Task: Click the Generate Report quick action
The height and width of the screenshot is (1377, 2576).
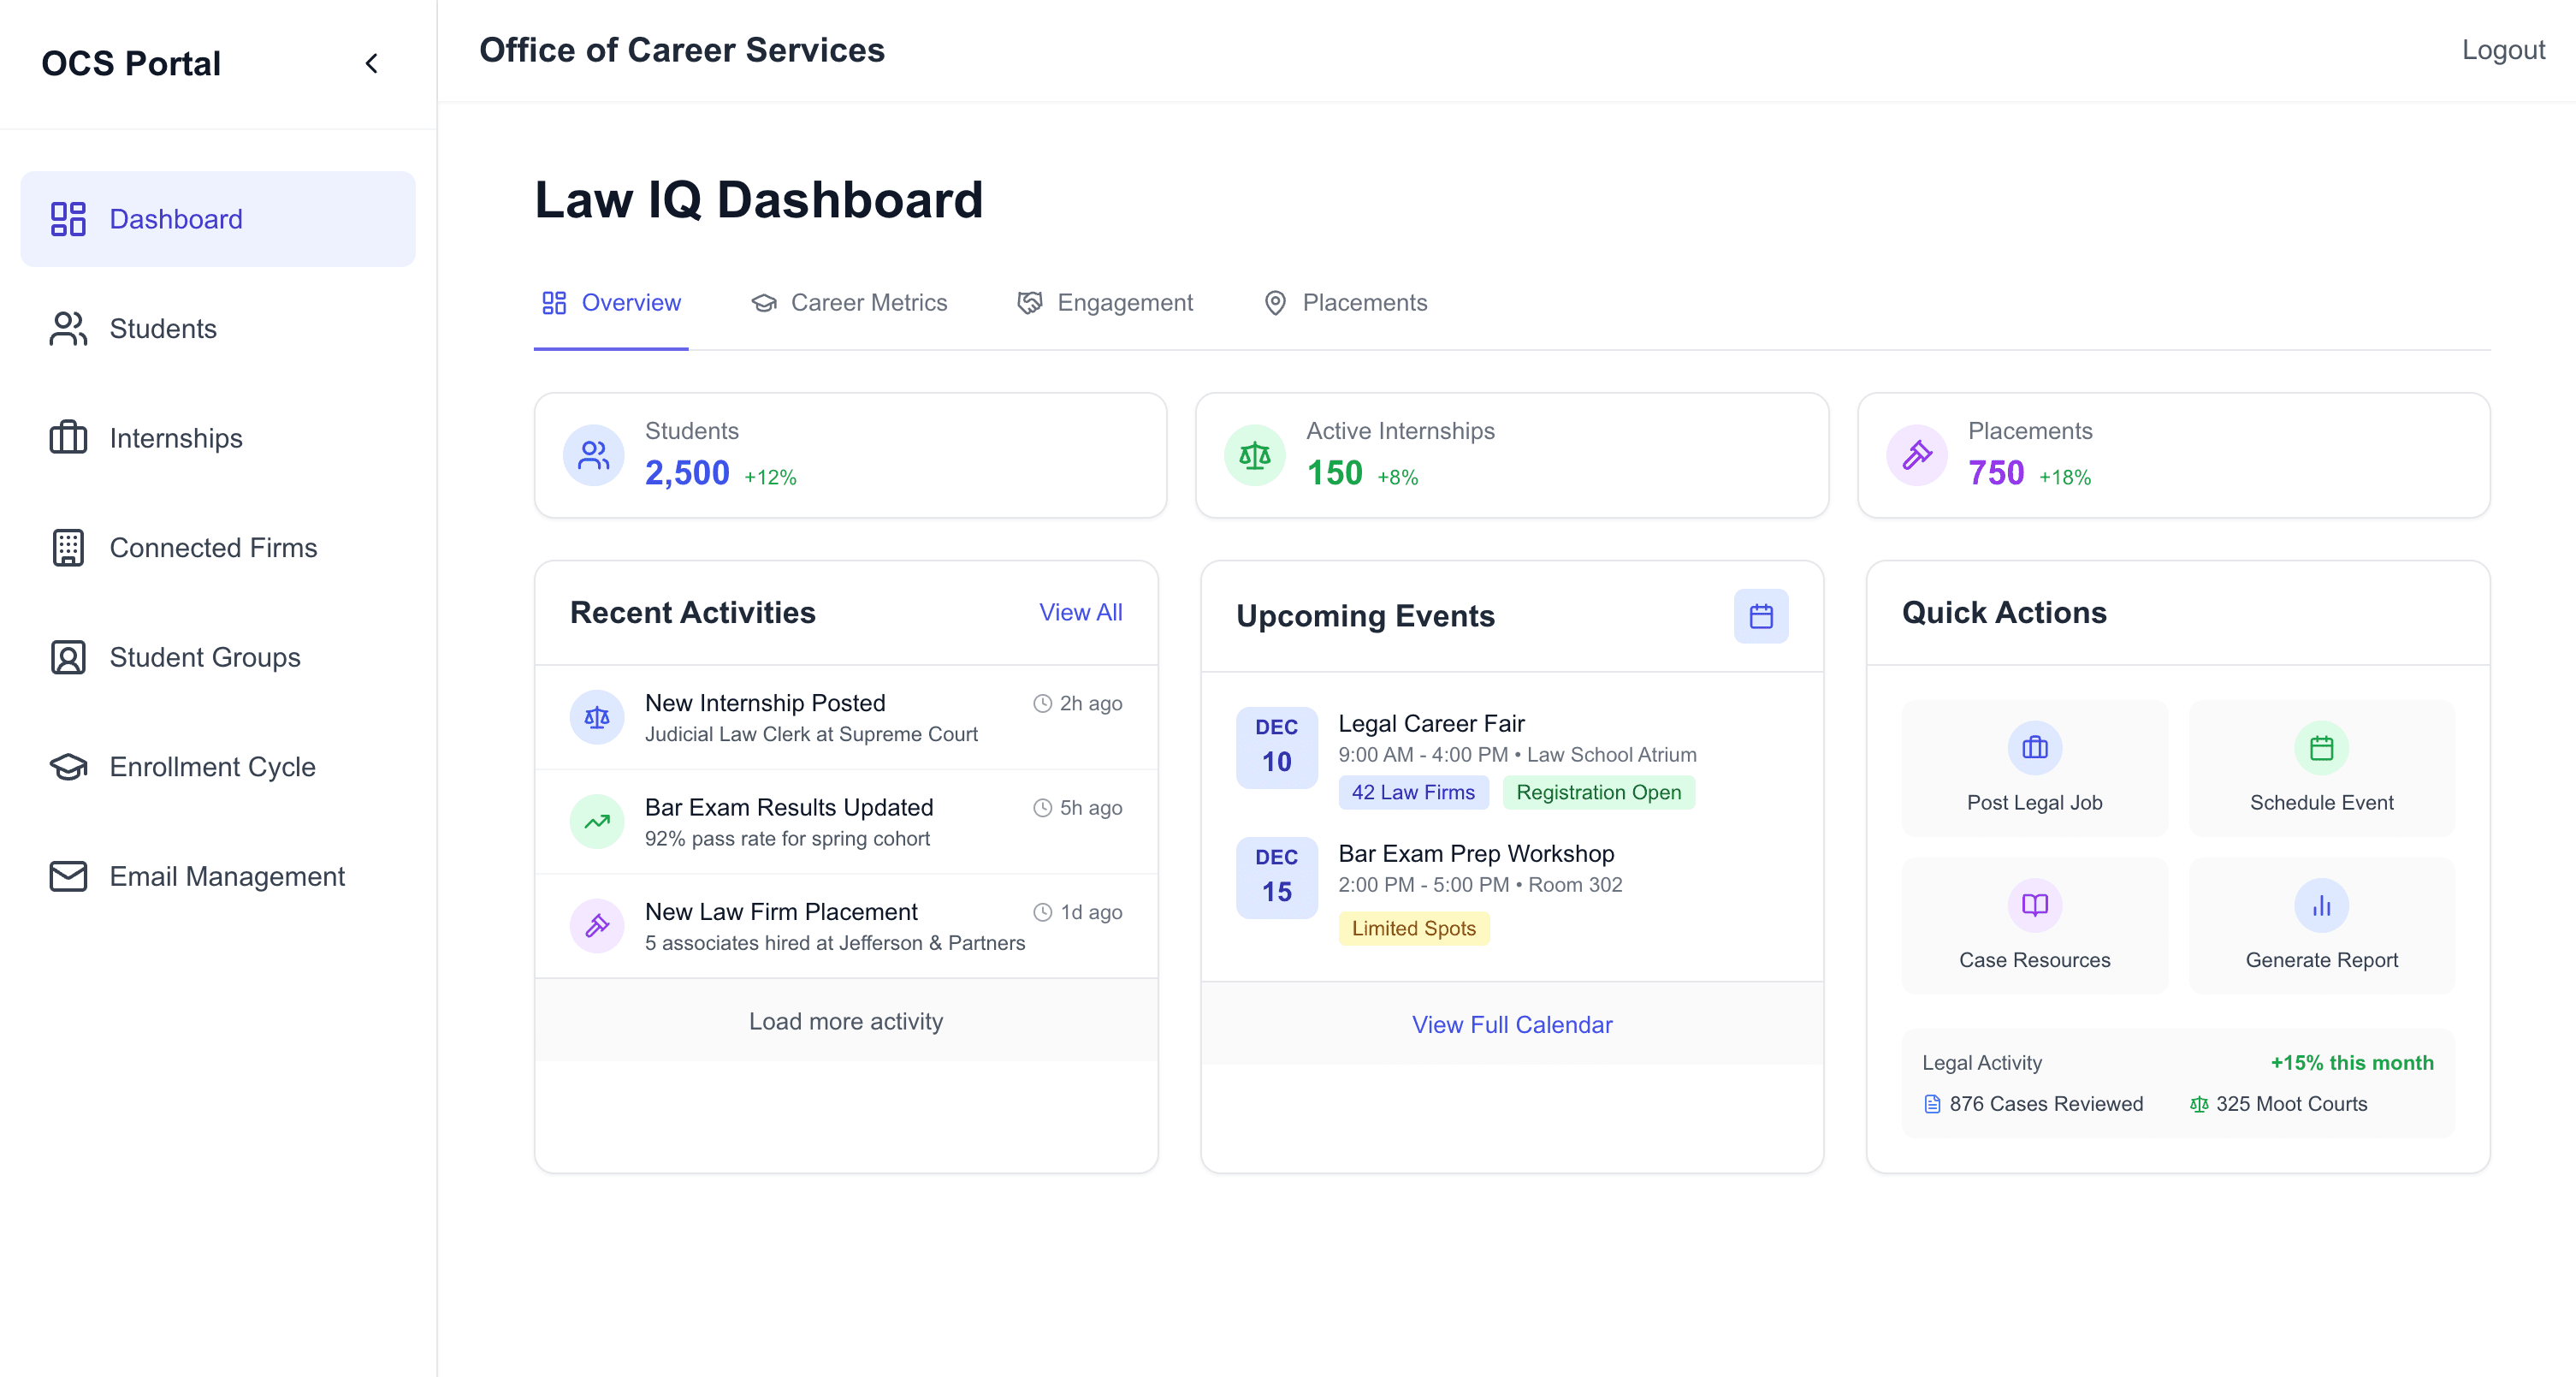Action: click(2321, 925)
